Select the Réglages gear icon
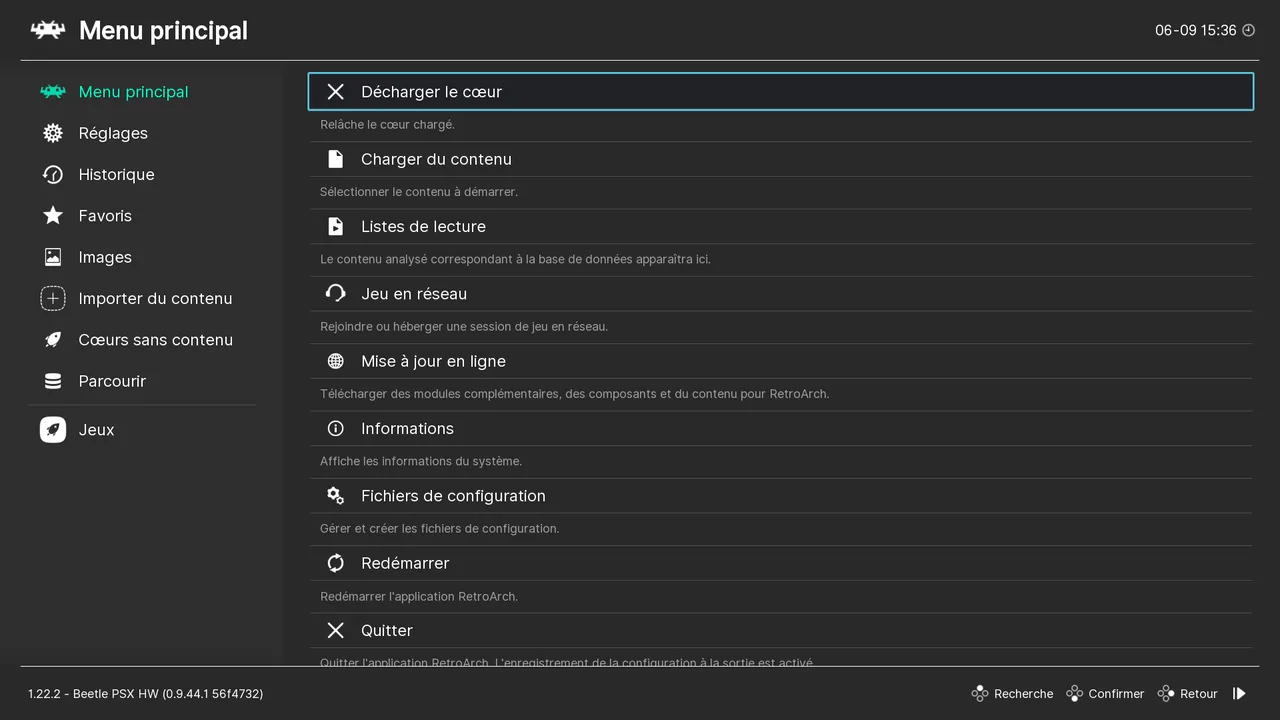The image size is (1280, 720). 53,133
